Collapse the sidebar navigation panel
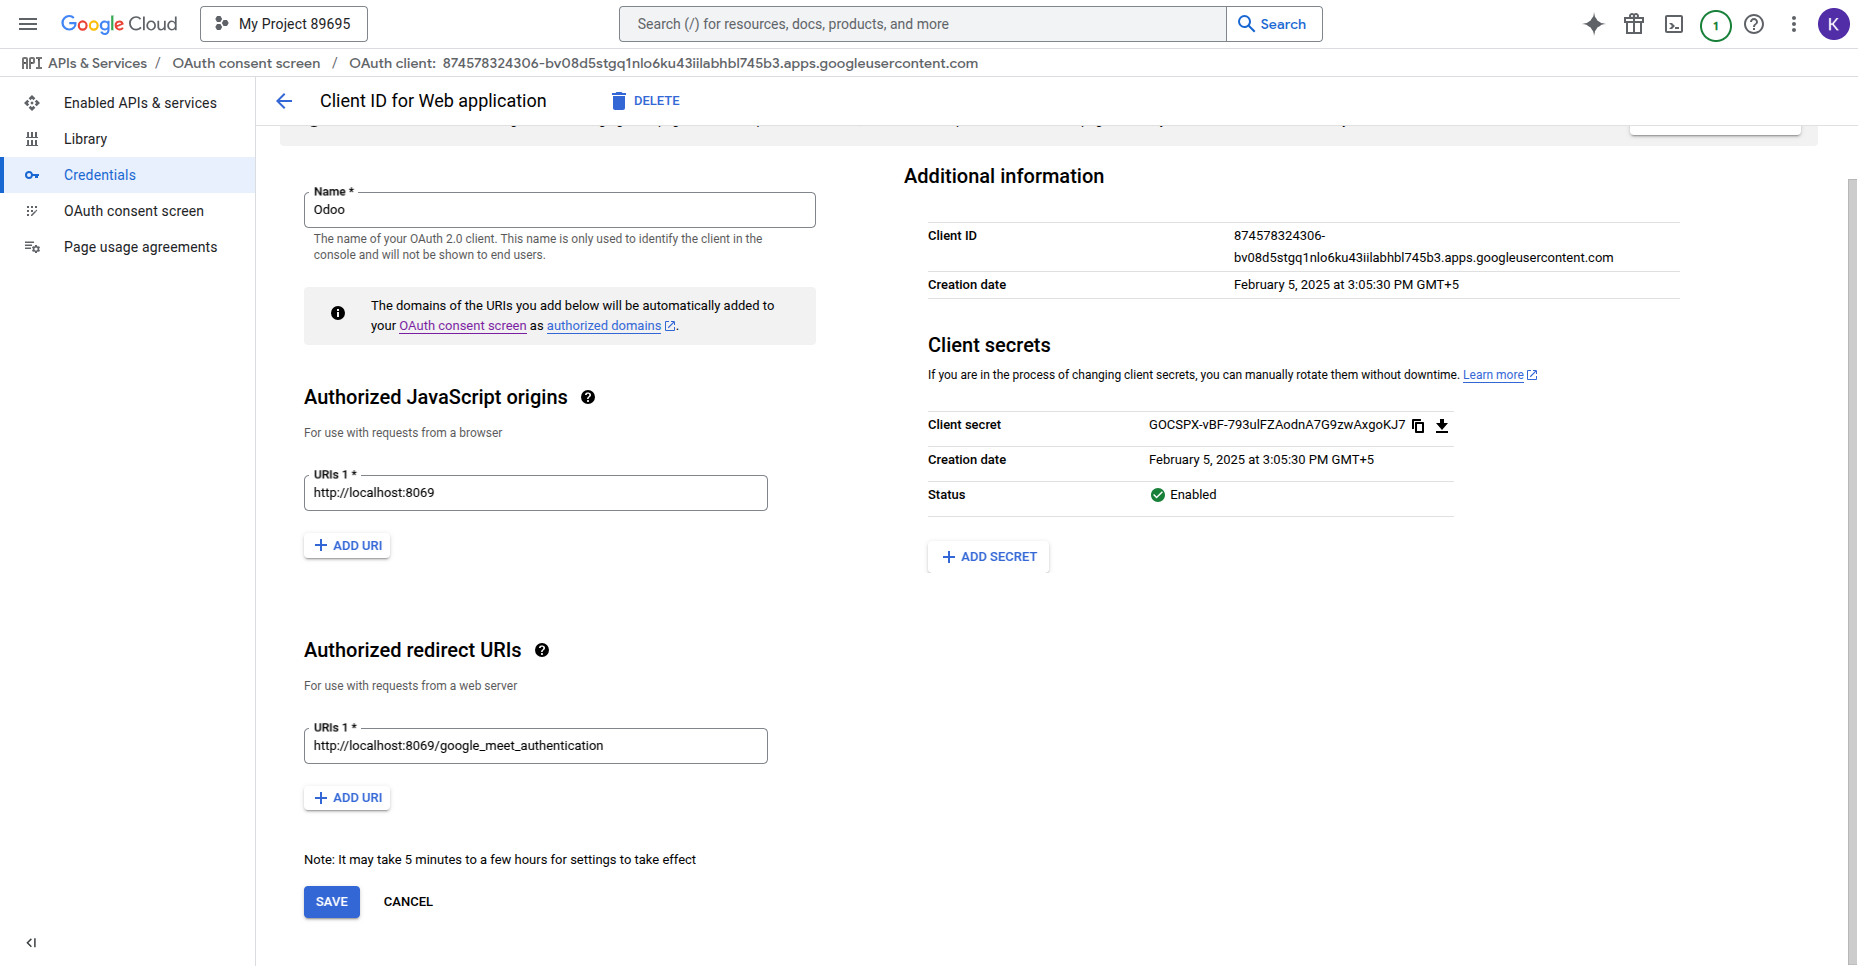This screenshot has height=966, width=1858. pyautogui.click(x=32, y=942)
